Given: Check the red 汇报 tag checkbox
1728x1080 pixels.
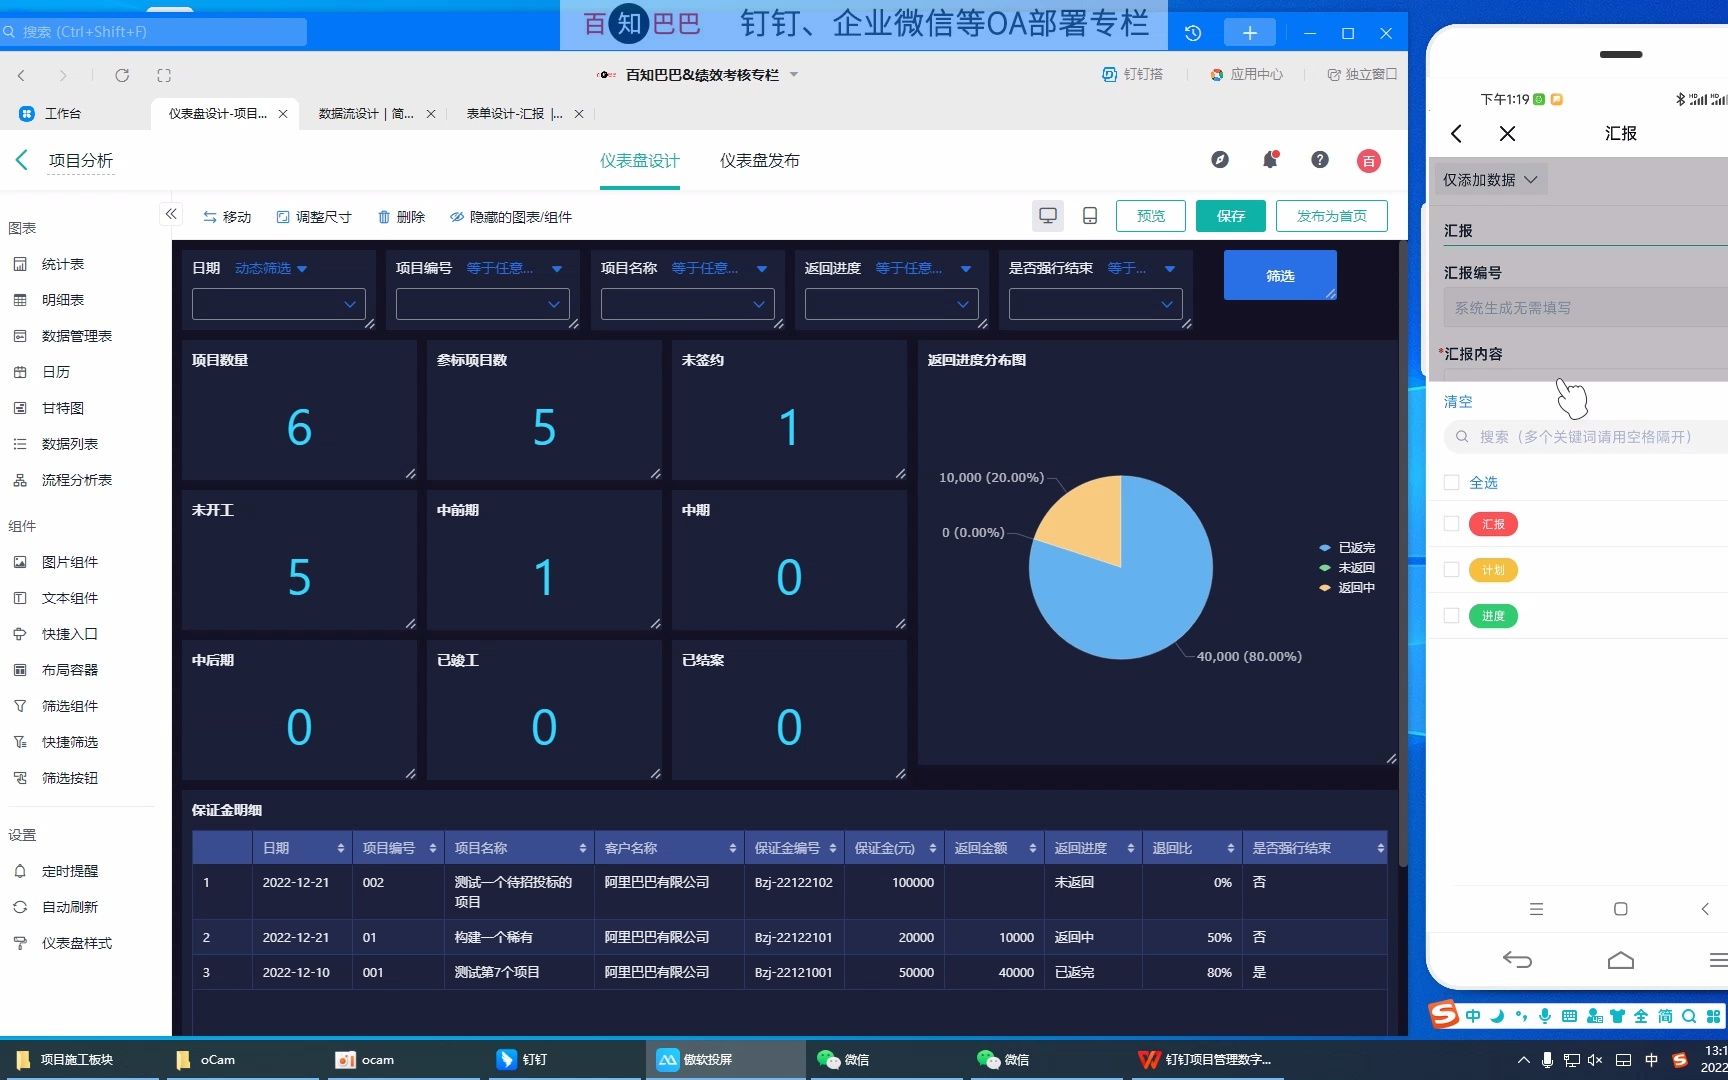Looking at the screenshot, I should click(1451, 524).
